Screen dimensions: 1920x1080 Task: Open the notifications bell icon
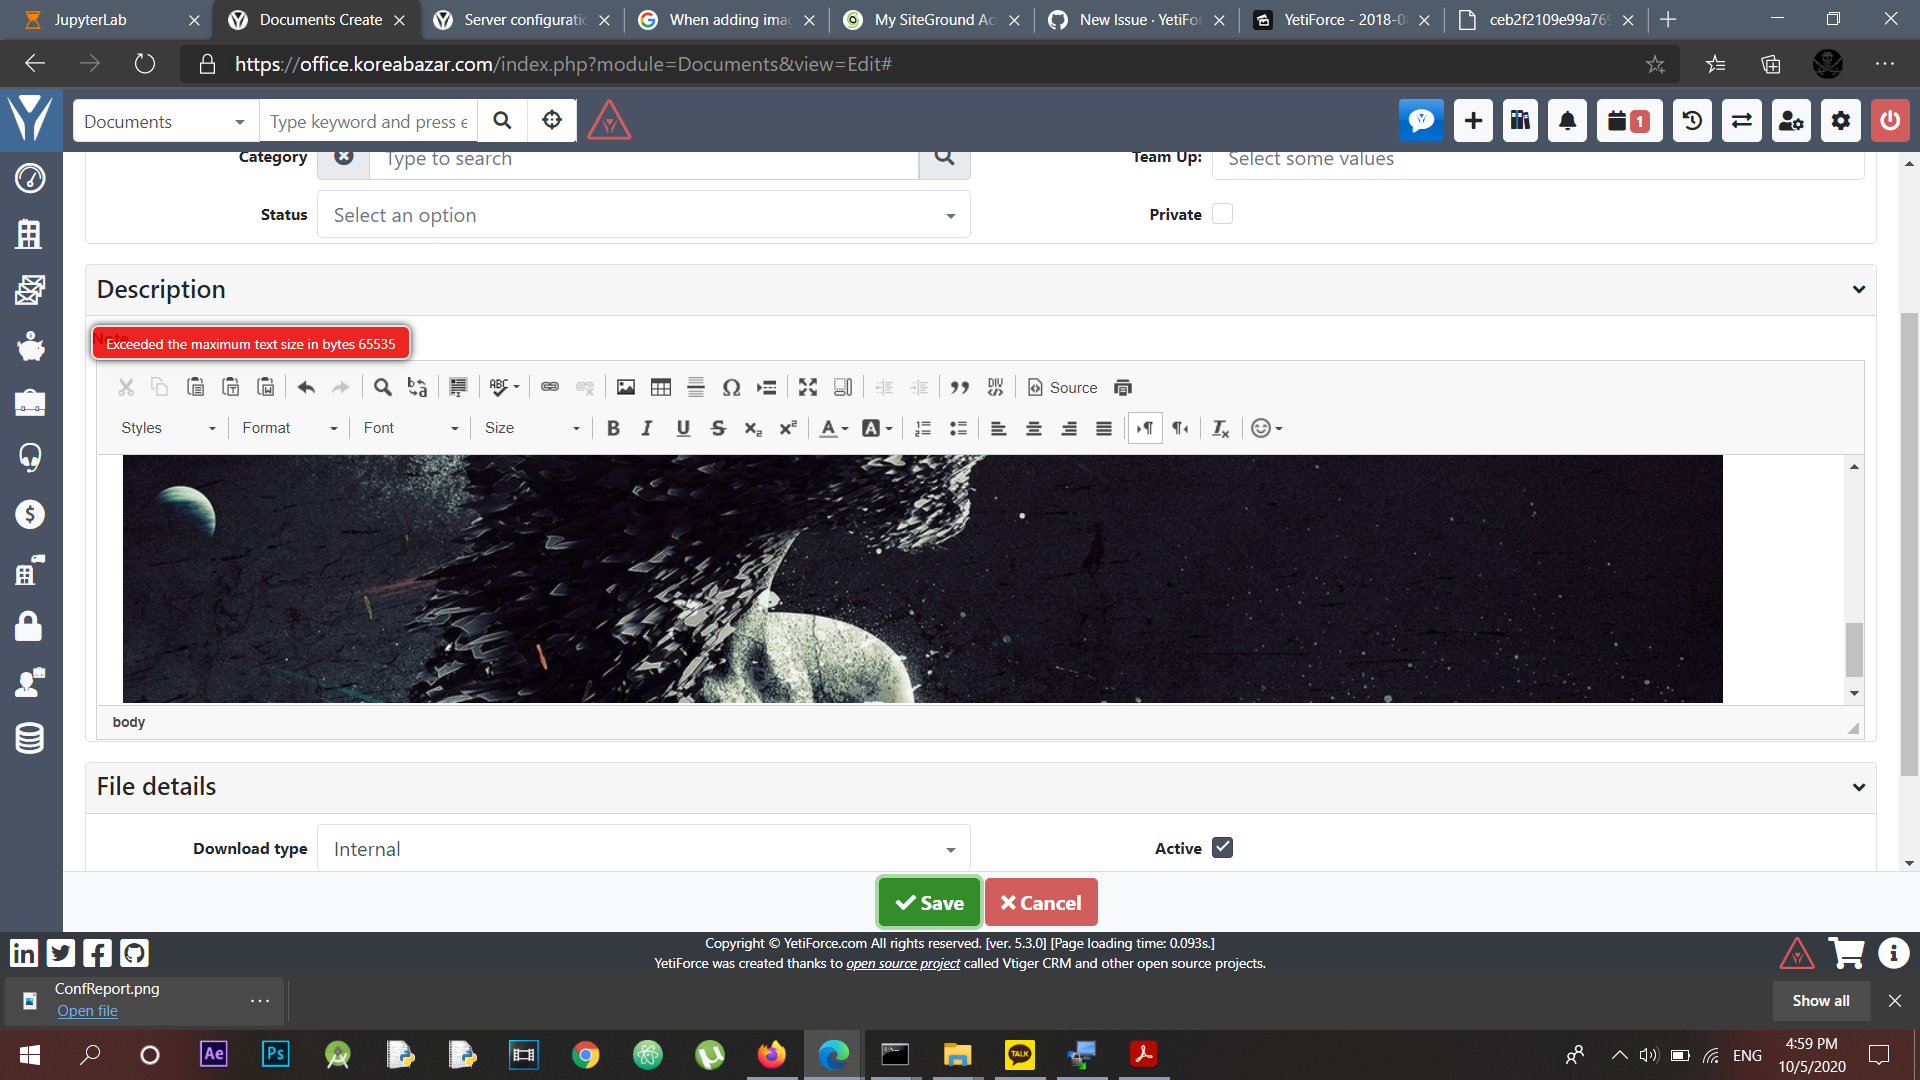[1567, 121]
